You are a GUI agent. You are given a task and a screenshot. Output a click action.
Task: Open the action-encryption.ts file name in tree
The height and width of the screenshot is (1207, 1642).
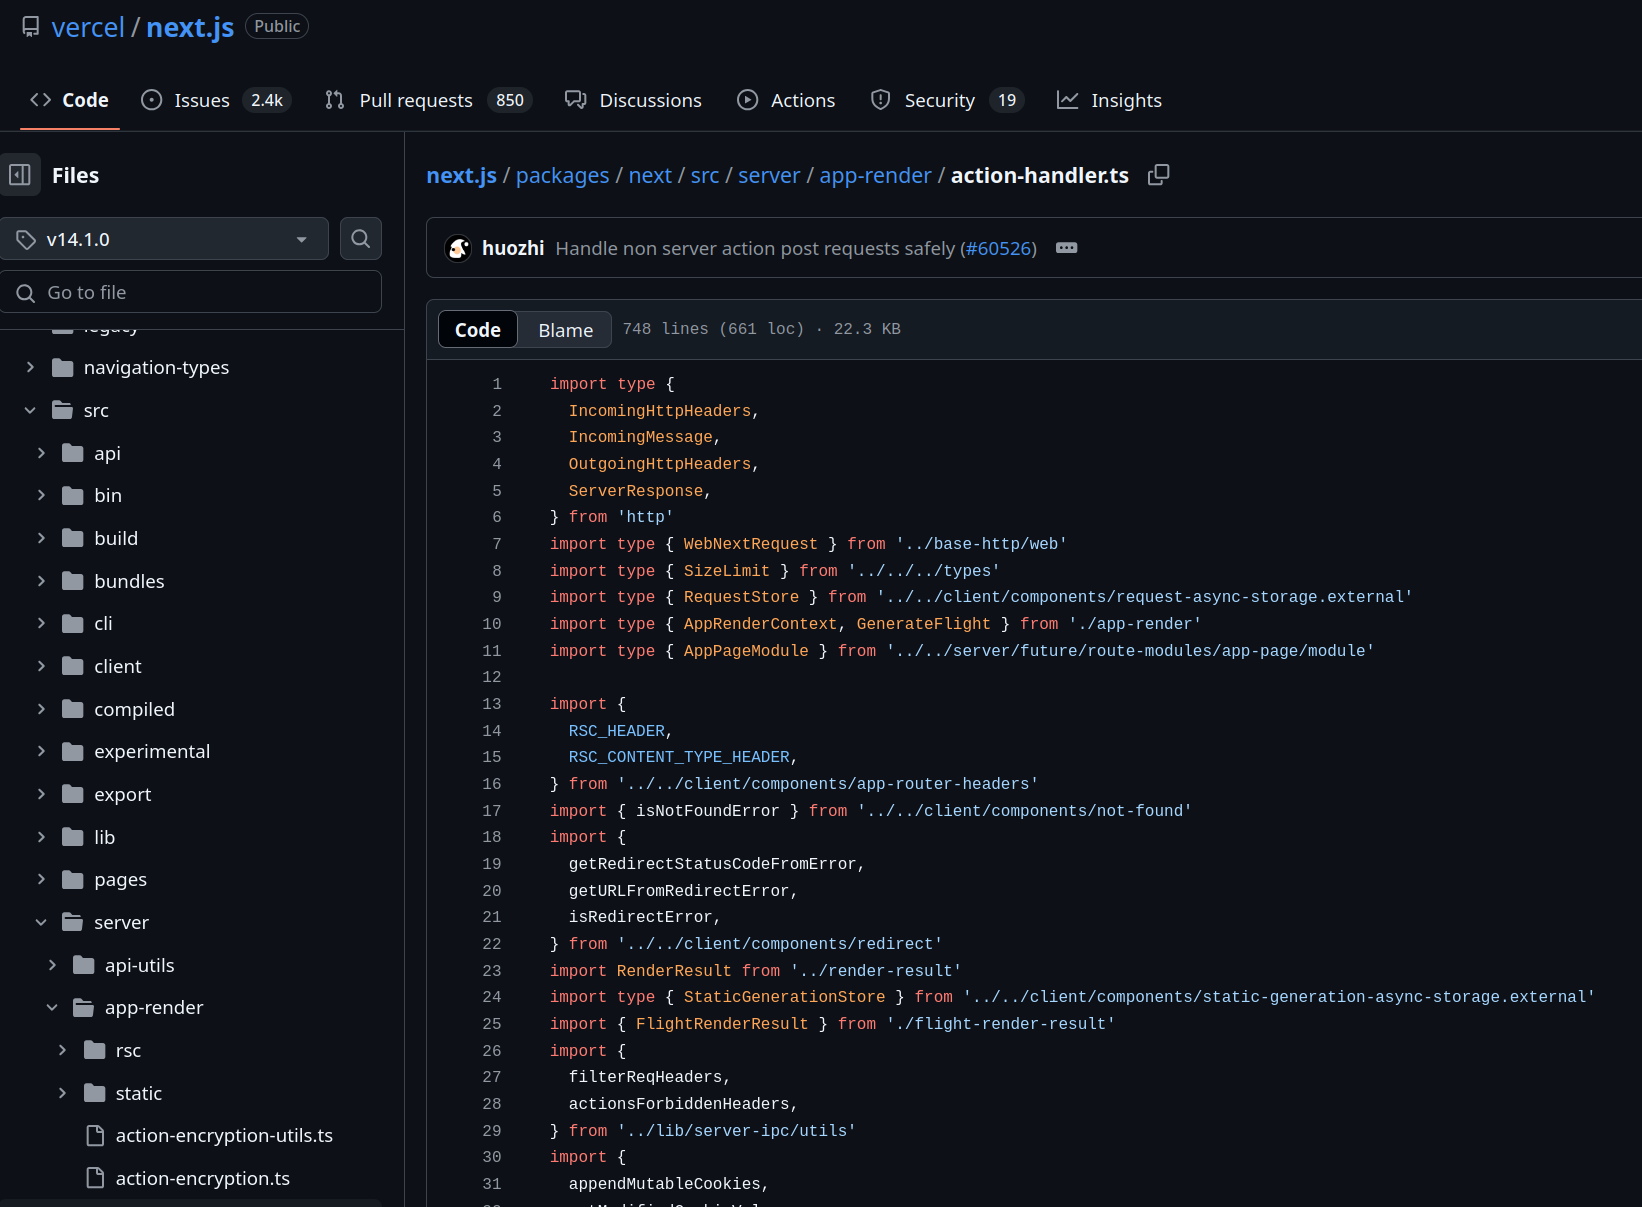203,1178
